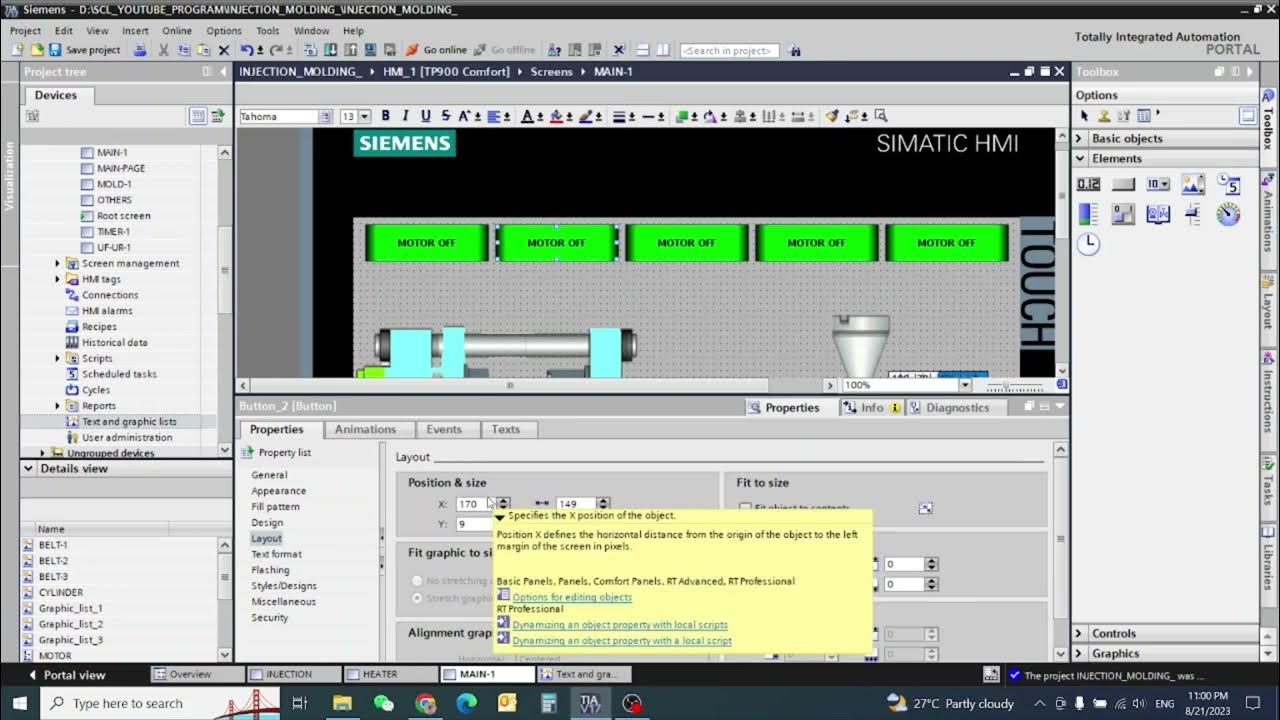The image size is (1280, 720).
Task: Expand HMI tags tree node
Action: coord(57,279)
